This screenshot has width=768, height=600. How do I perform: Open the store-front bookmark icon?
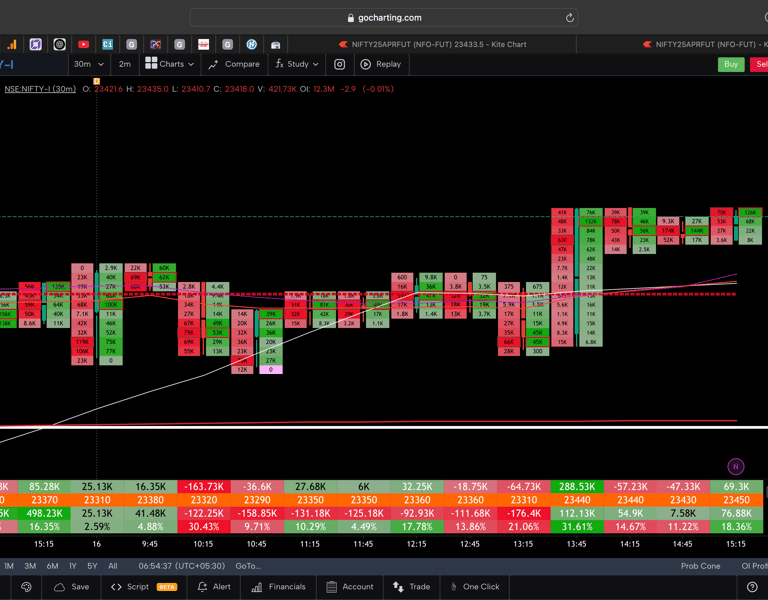tap(275, 45)
